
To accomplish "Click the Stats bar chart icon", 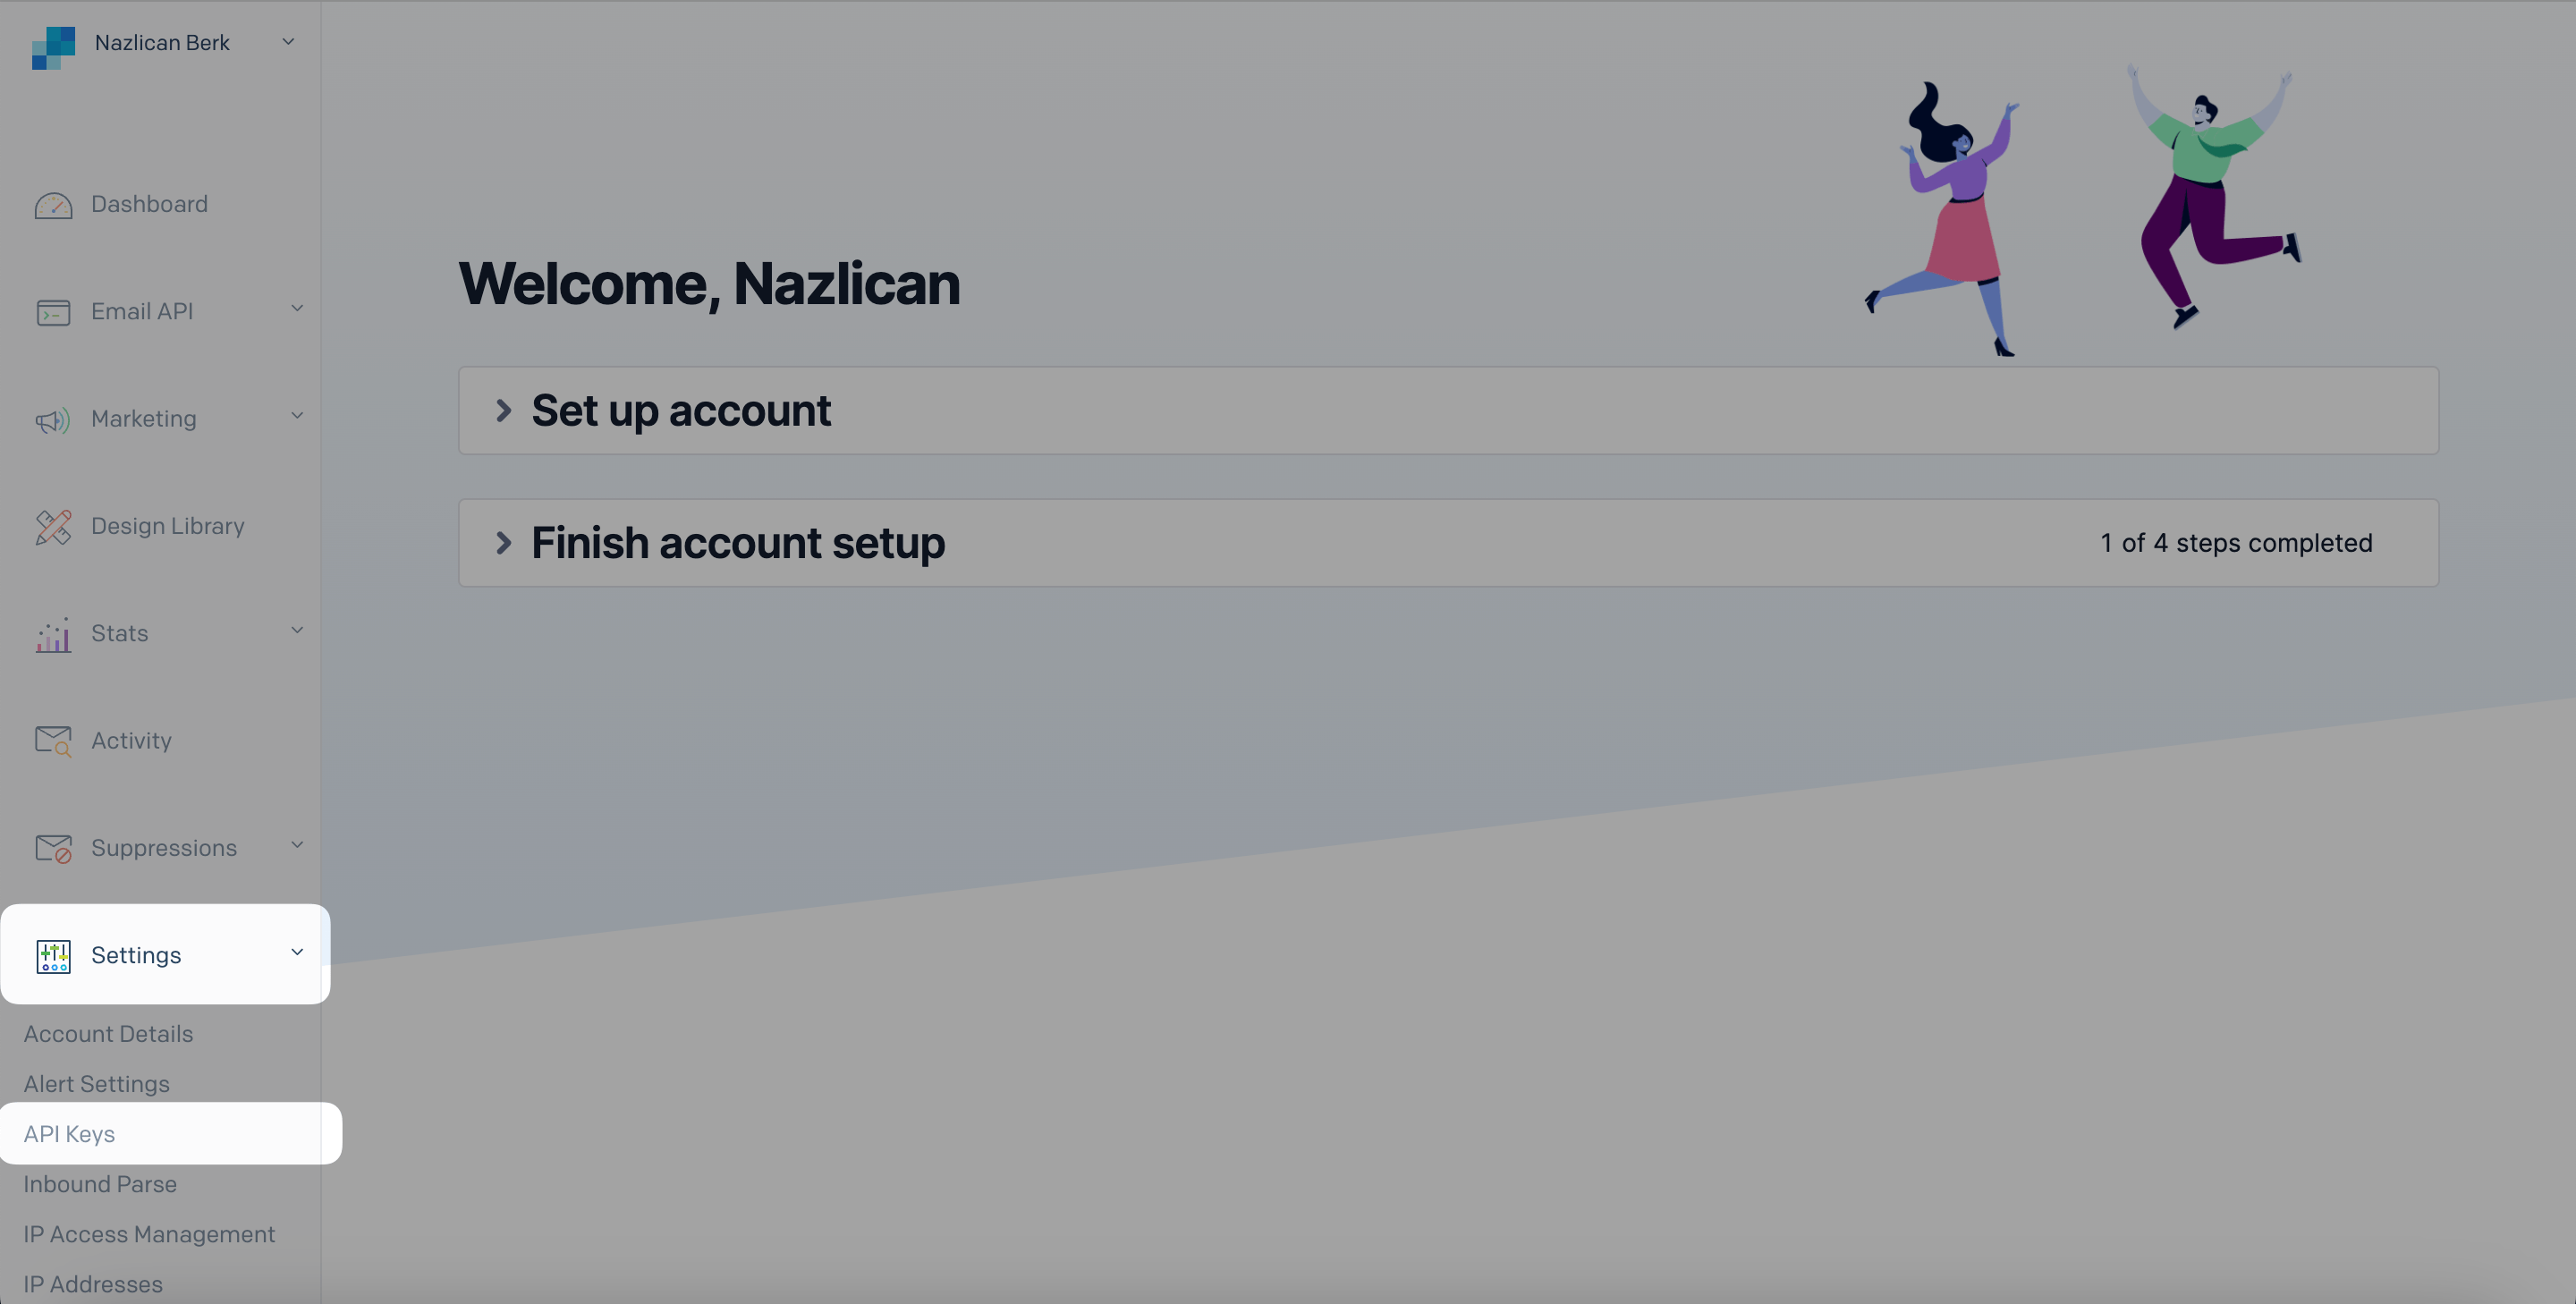I will click(52, 634).
